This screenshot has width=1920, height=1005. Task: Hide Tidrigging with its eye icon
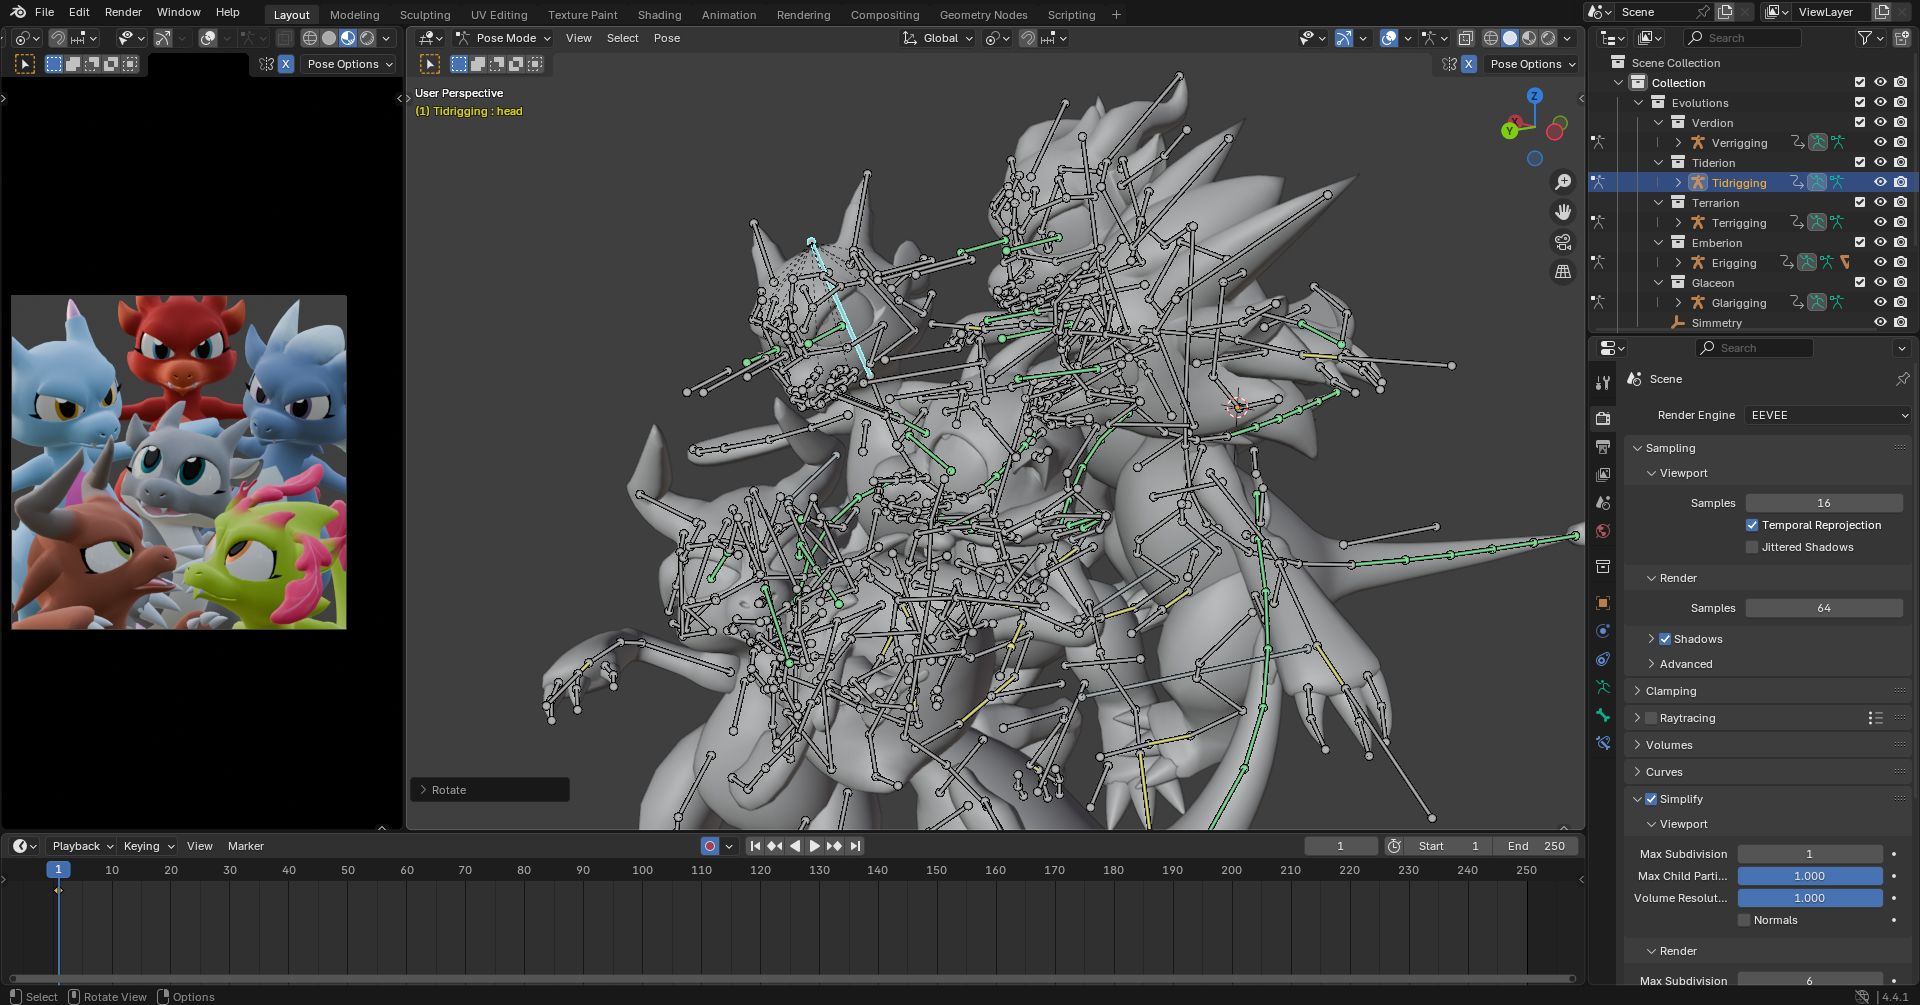(x=1880, y=182)
